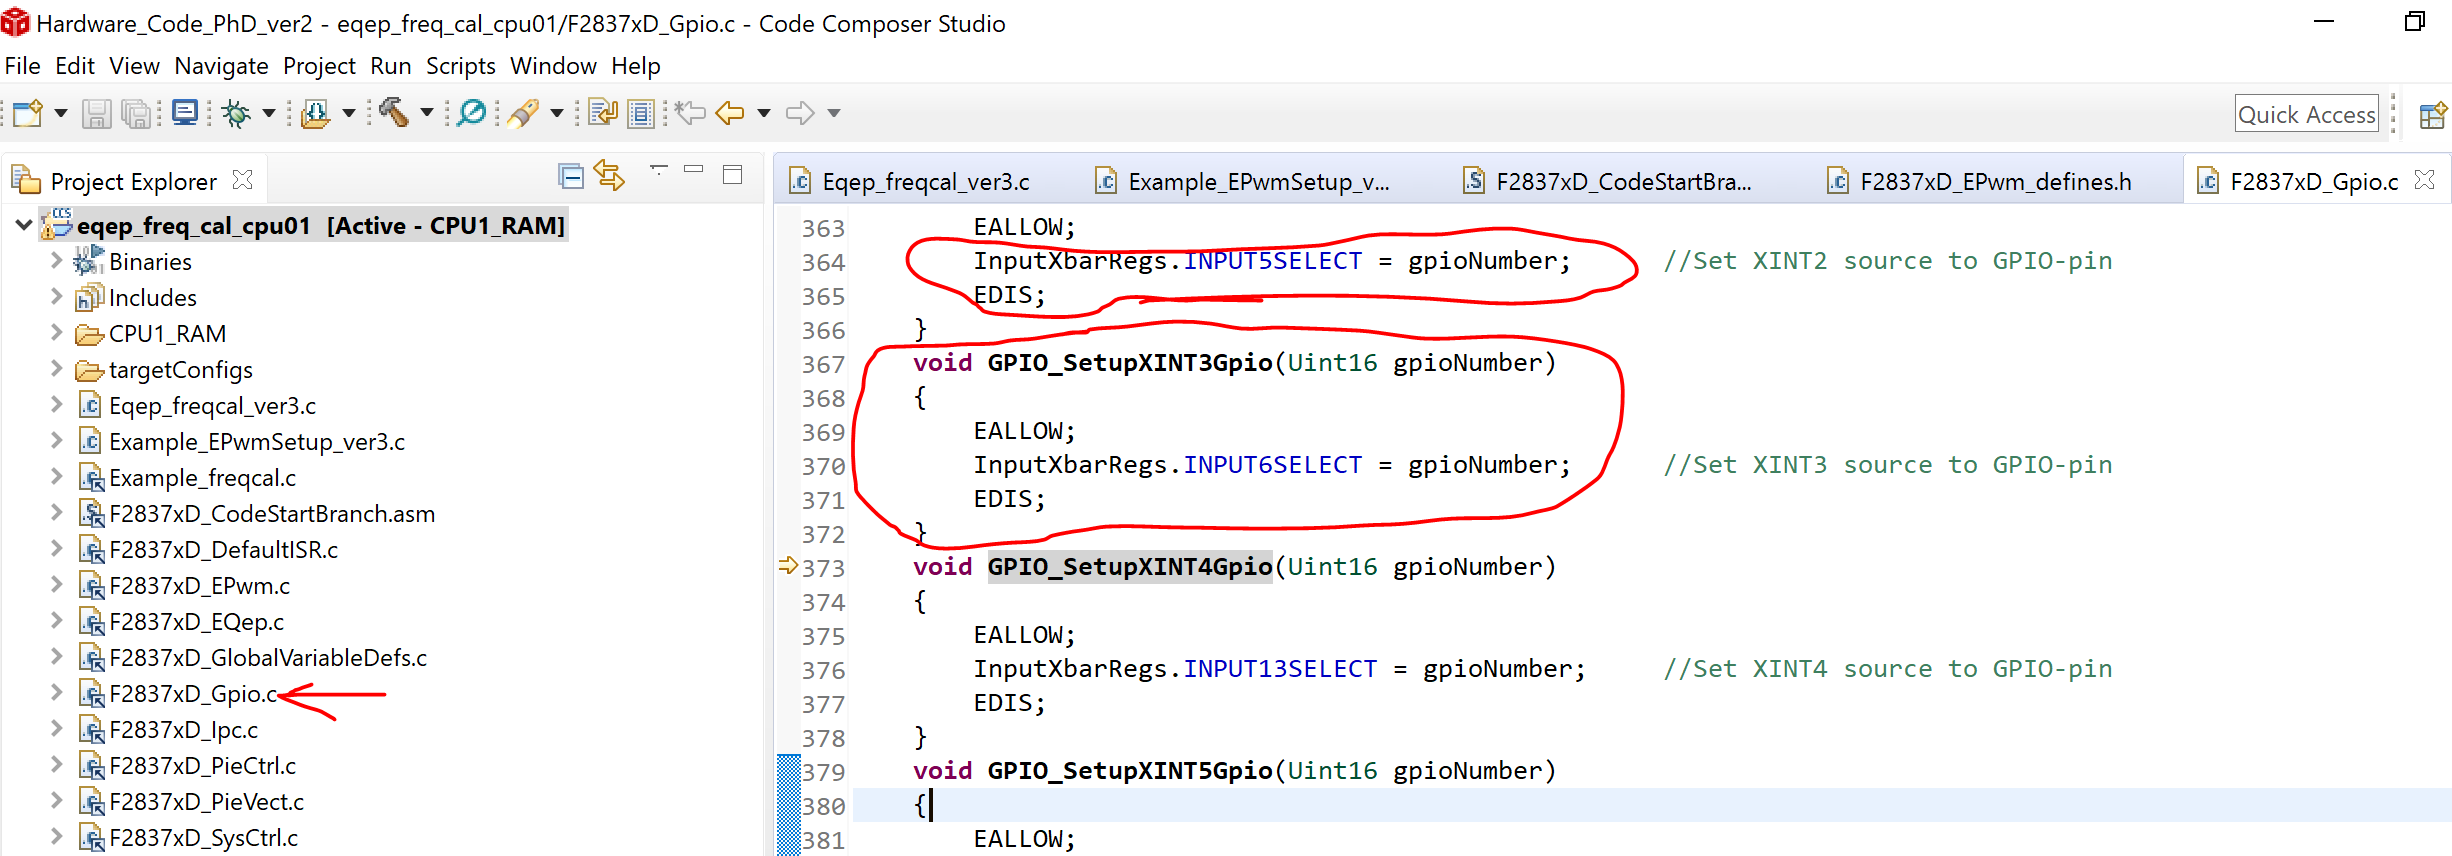Expand the Includes folder
2452x856 pixels.
coord(57,297)
